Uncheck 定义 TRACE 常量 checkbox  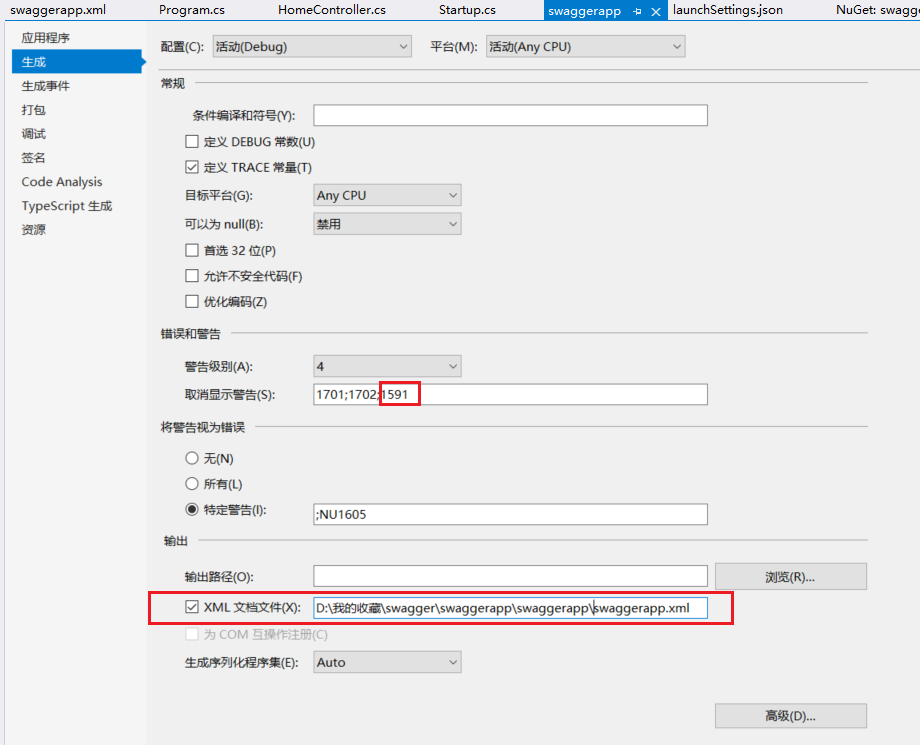pyautogui.click(x=192, y=167)
